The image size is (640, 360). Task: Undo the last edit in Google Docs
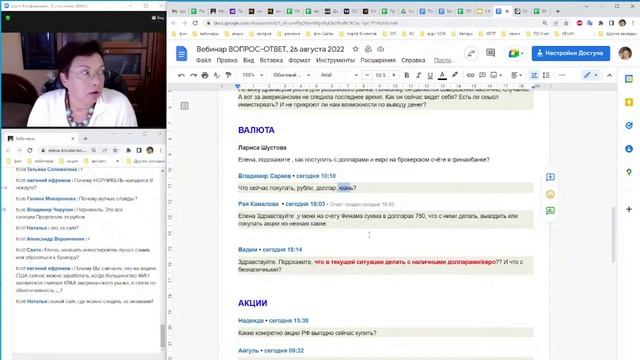181,75
